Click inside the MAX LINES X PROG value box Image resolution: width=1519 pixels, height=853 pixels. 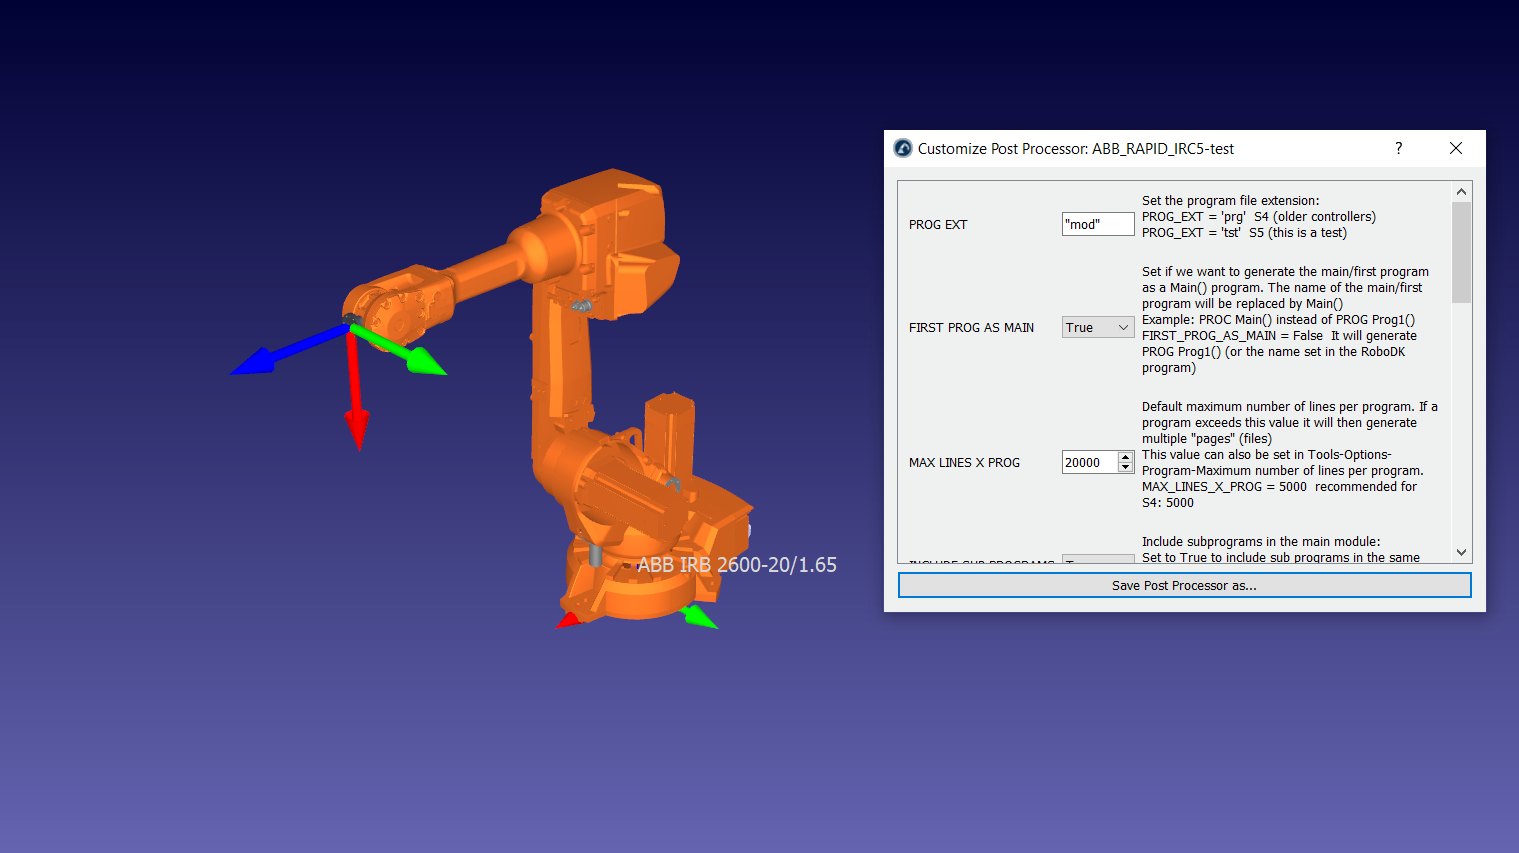pos(1089,462)
